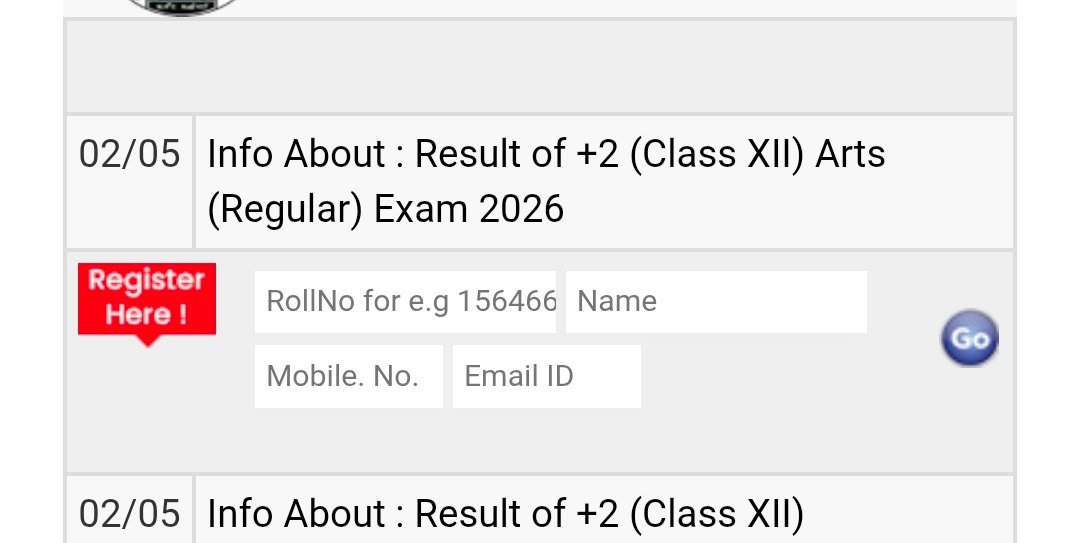Viewport: 1080px width, 543px height.
Task: Click the red pointer below Register Here
Action: coord(147,340)
